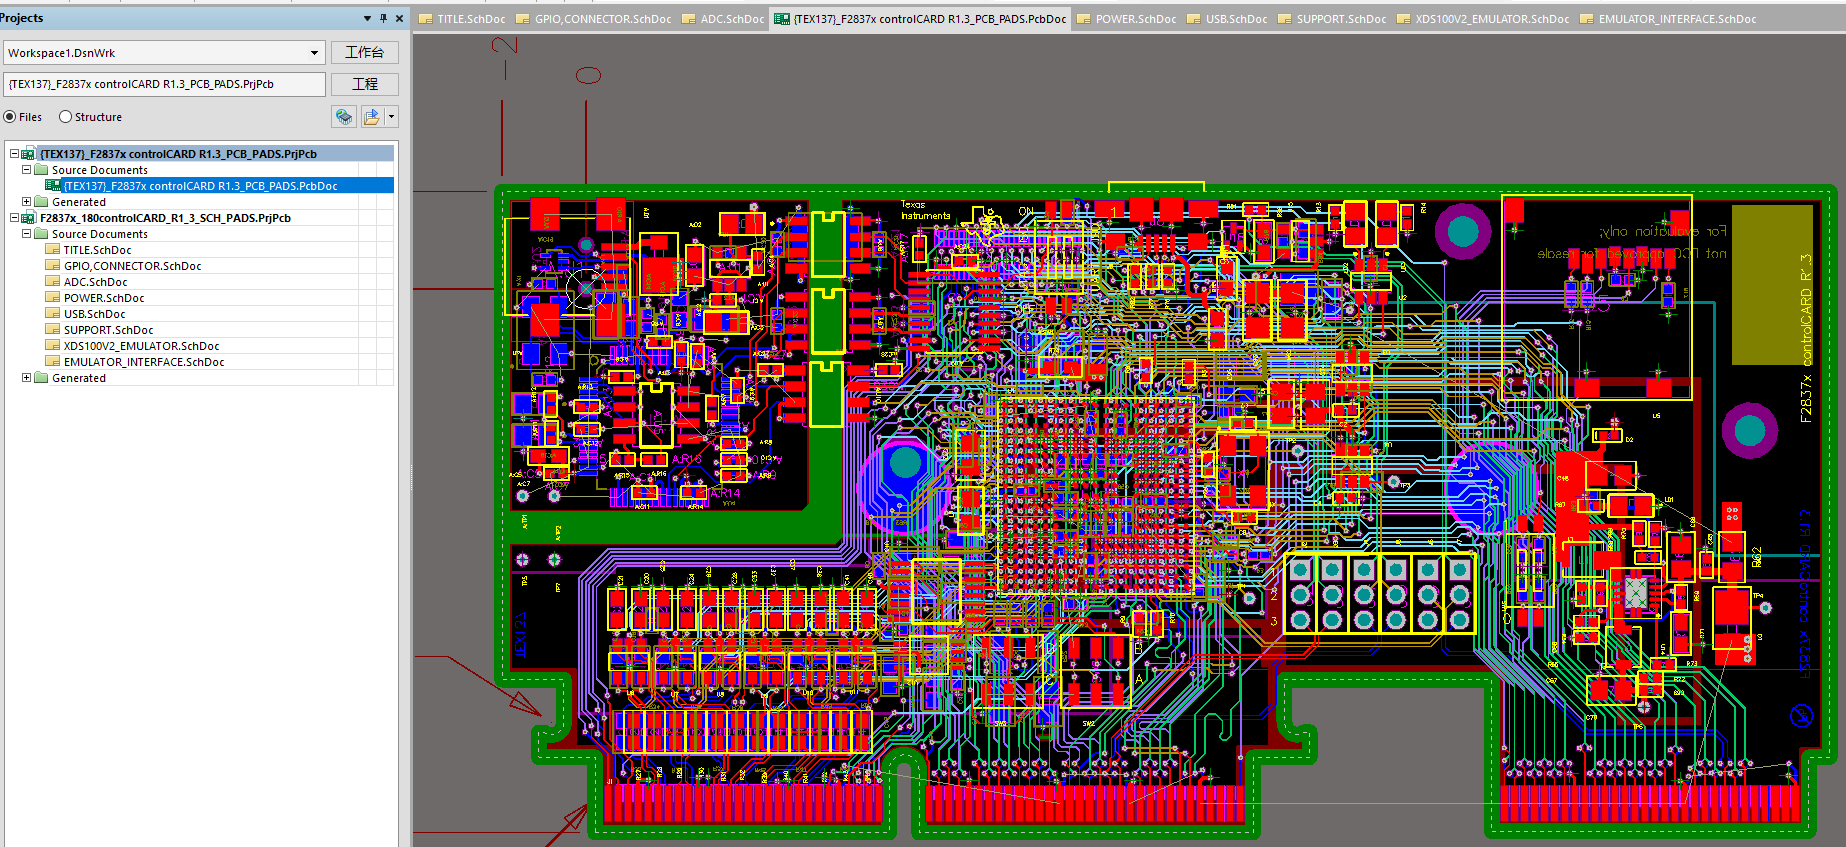This screenshot has height=847, width=1846.
Task: Switch to the PCB_PADS.PcbDoc tab
Action: pos(920,19)
